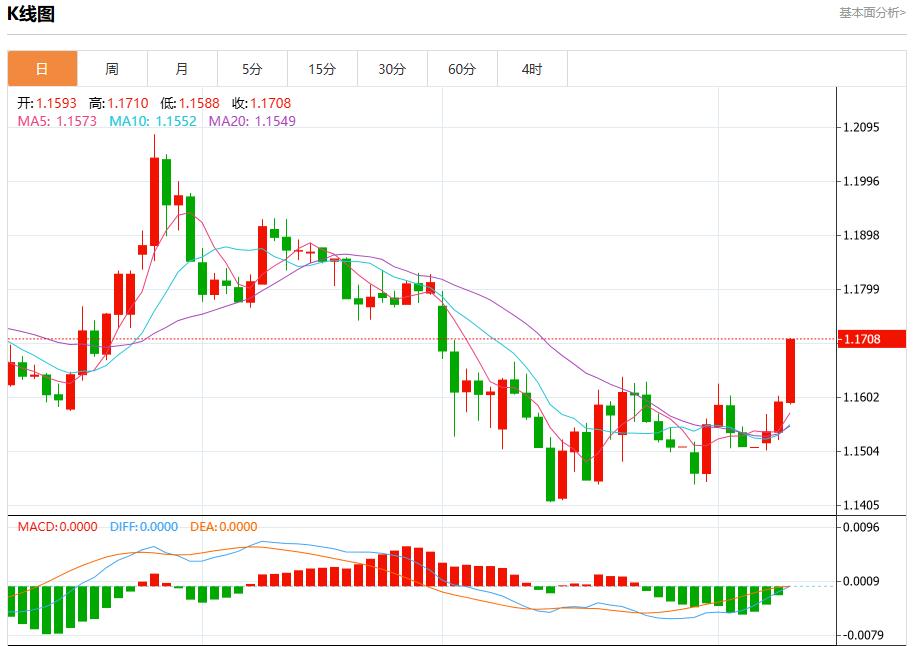Choose the 15分 timeframe tab
Image resolution: width=915 pixels, height=646 pixels.
coord(322,69)
